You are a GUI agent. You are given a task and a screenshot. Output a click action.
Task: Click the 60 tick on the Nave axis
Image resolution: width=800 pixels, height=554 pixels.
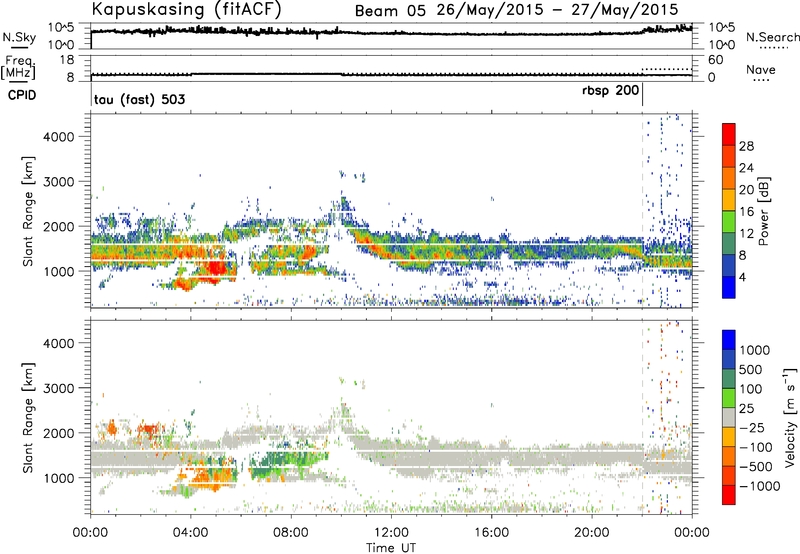pos(716,60)
